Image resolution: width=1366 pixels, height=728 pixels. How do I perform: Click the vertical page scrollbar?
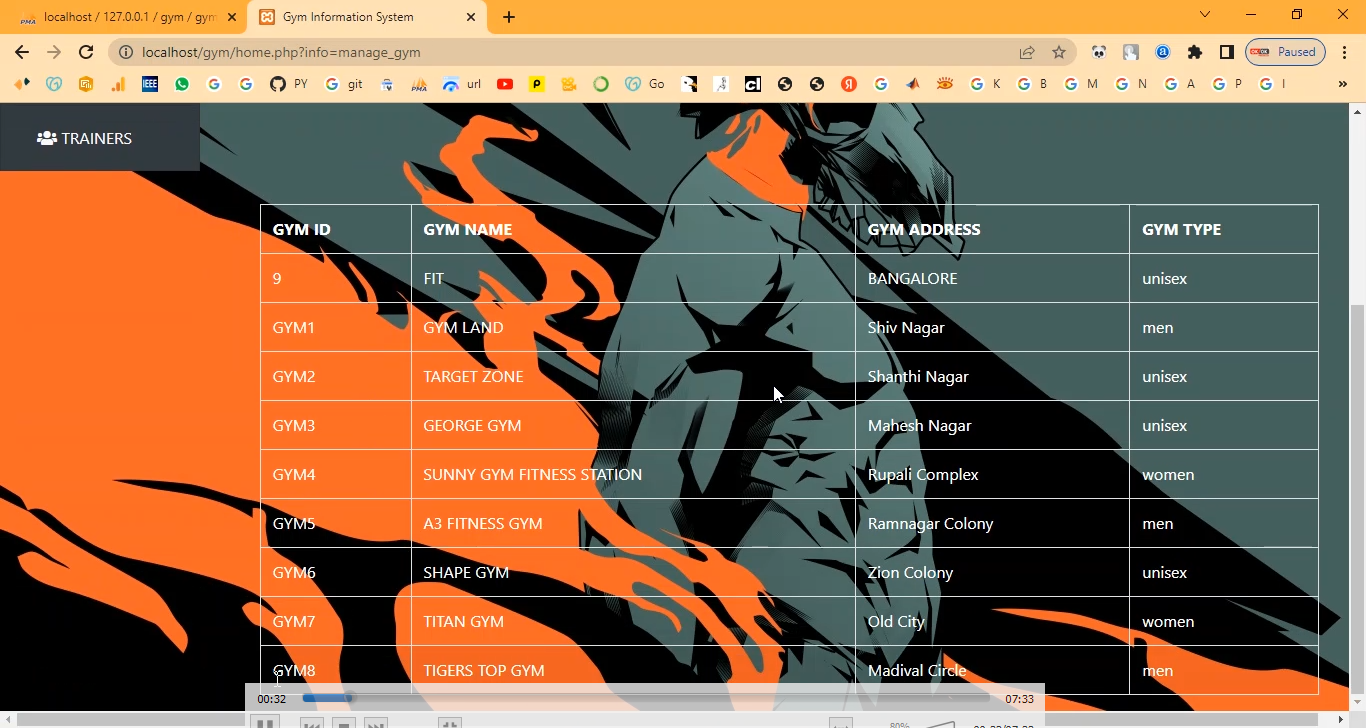1357,500
